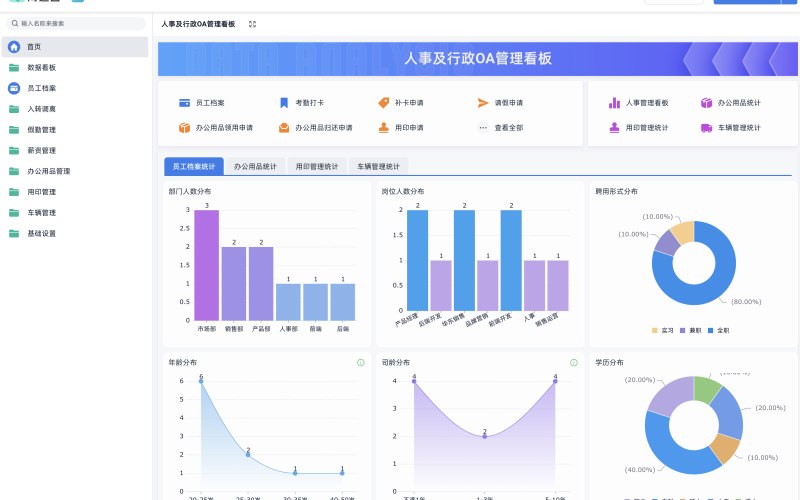
Task: Open the 办公用品领用申请 box shortcut
Action: [184, 128]
